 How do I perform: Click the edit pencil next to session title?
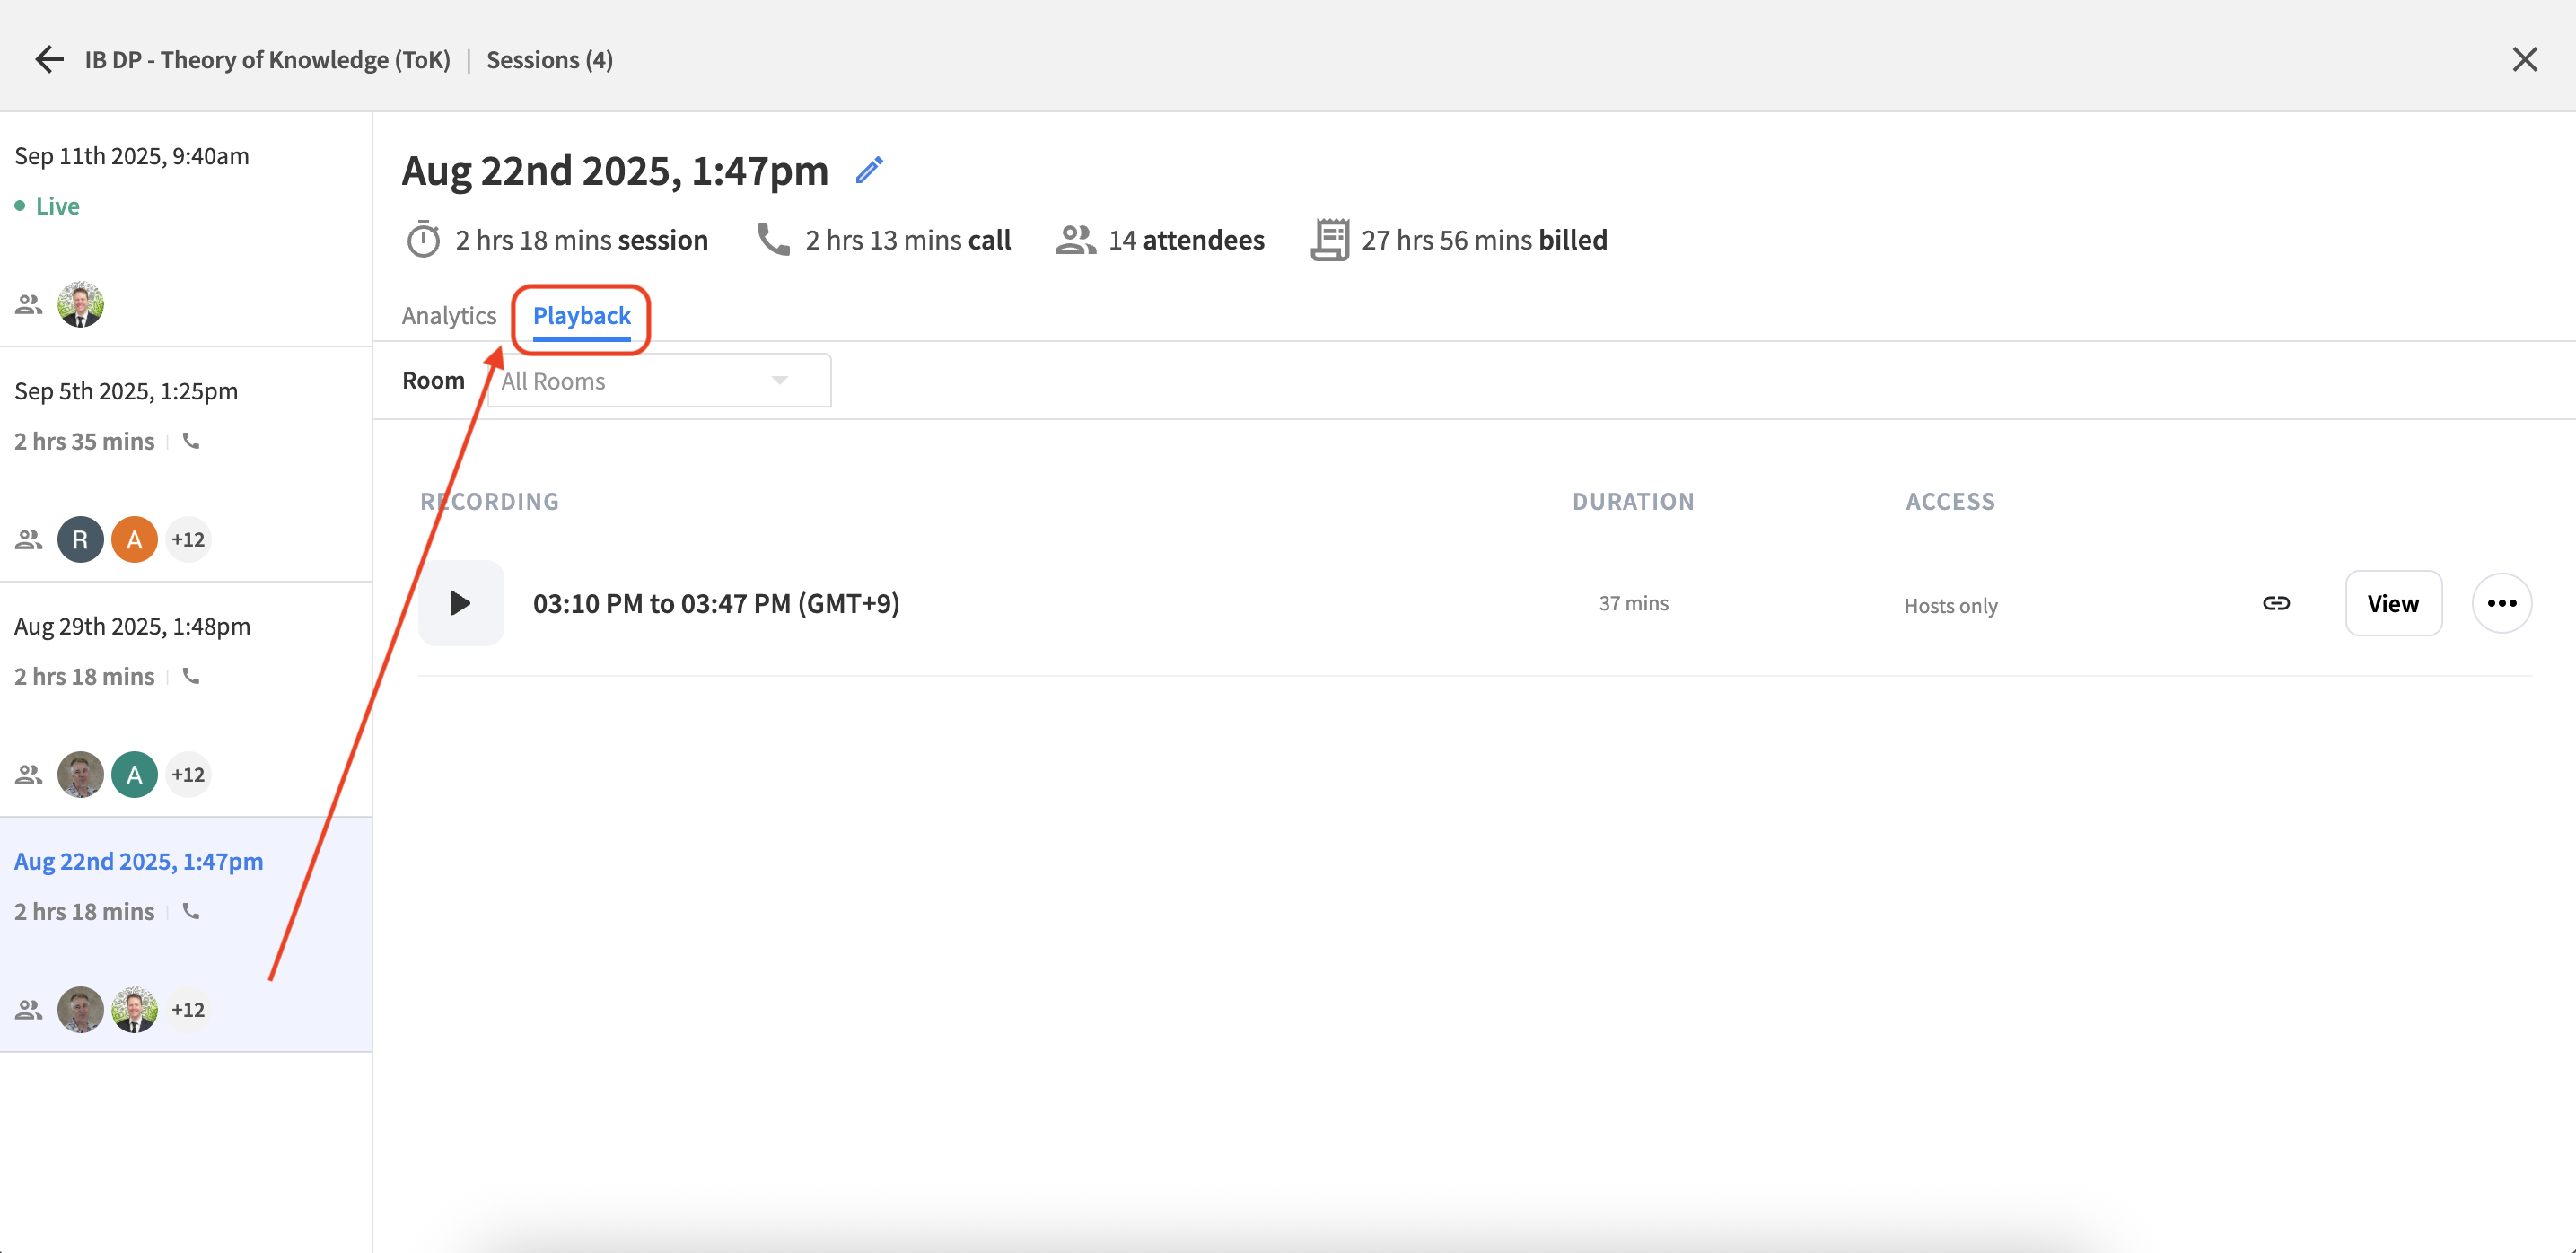pos(868,170)
